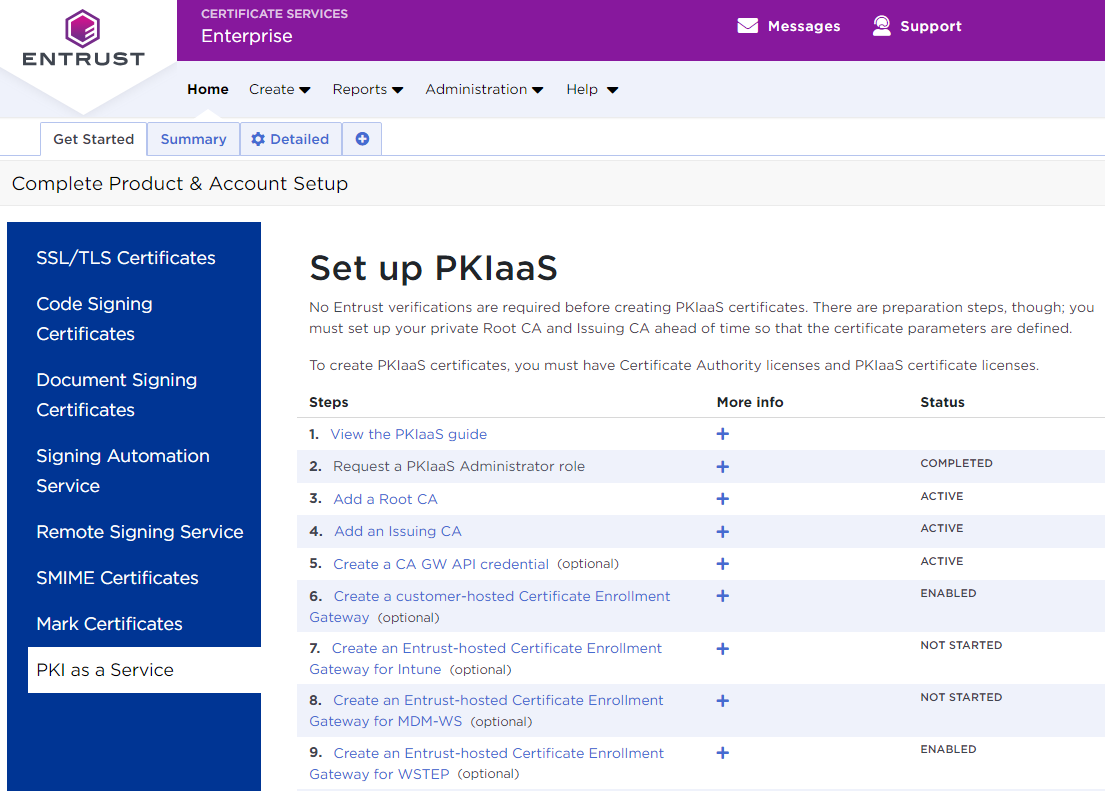Expand more info for Add a Root CA
The height and width of the screenshot is (791, 1105).
point(722,499)
